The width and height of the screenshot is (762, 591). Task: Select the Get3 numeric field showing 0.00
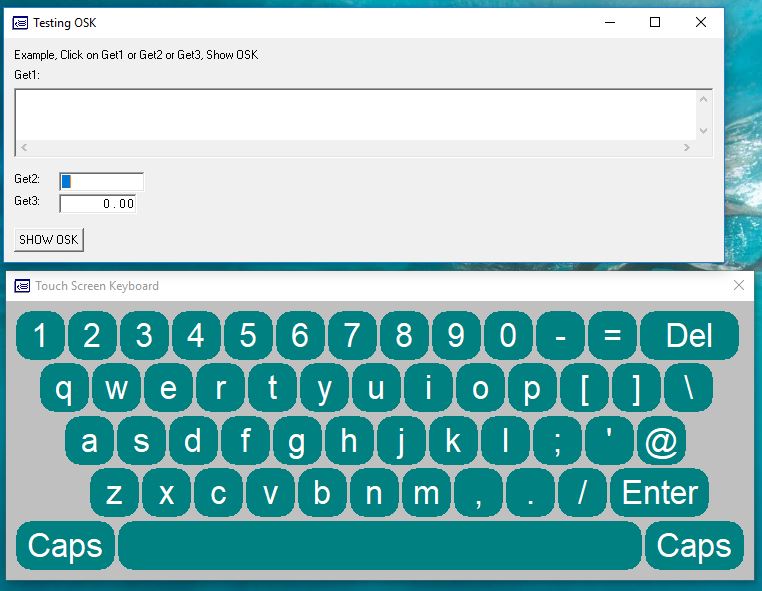pos(98,204)
